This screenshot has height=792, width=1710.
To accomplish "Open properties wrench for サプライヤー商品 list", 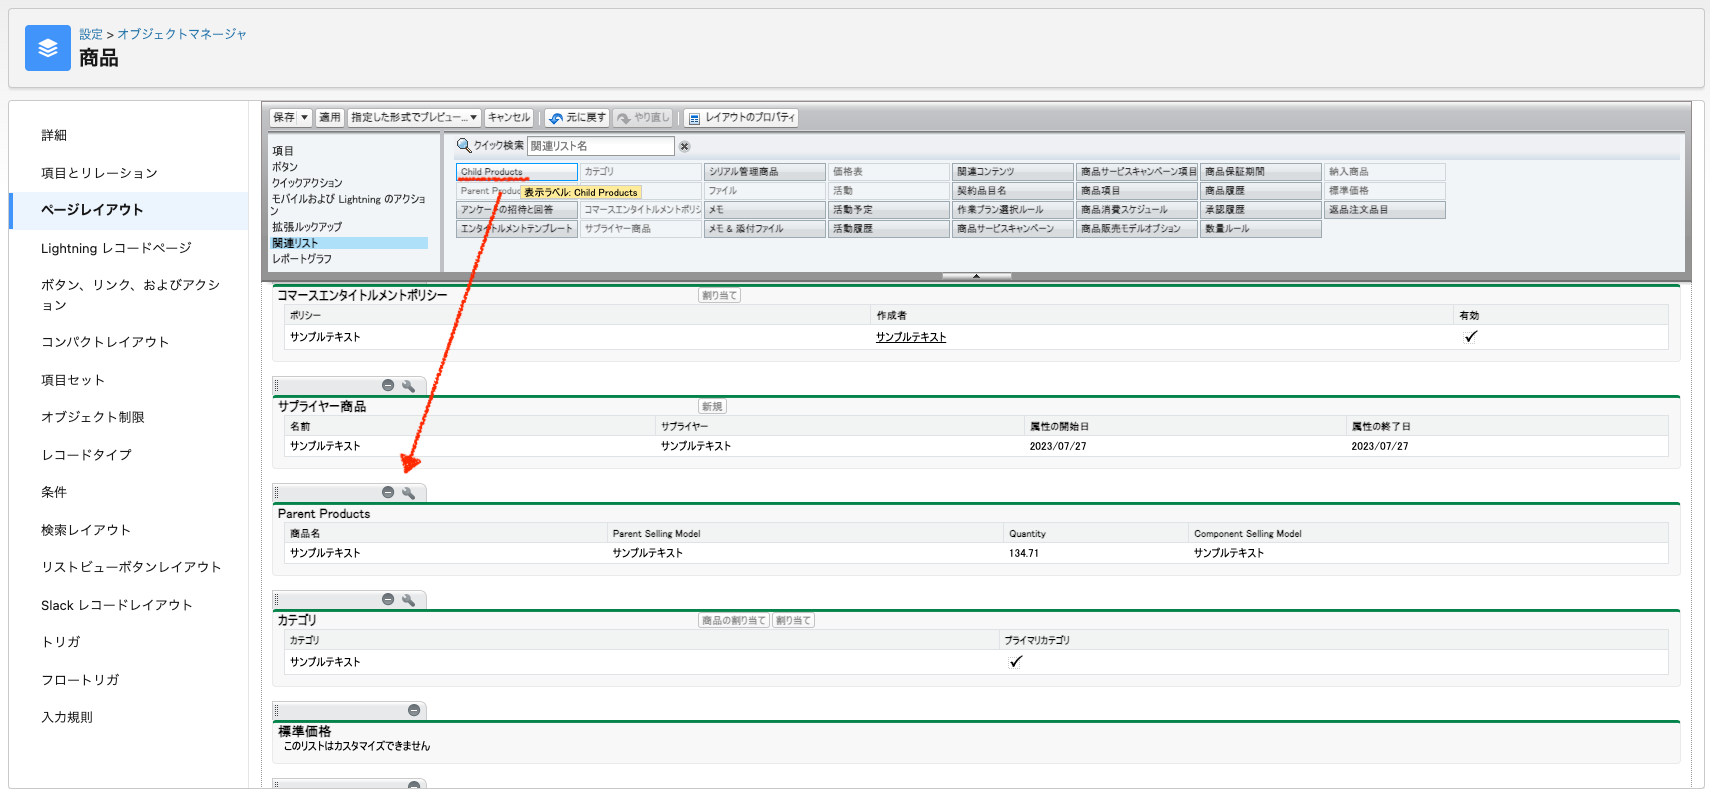I will pos(408,386).
